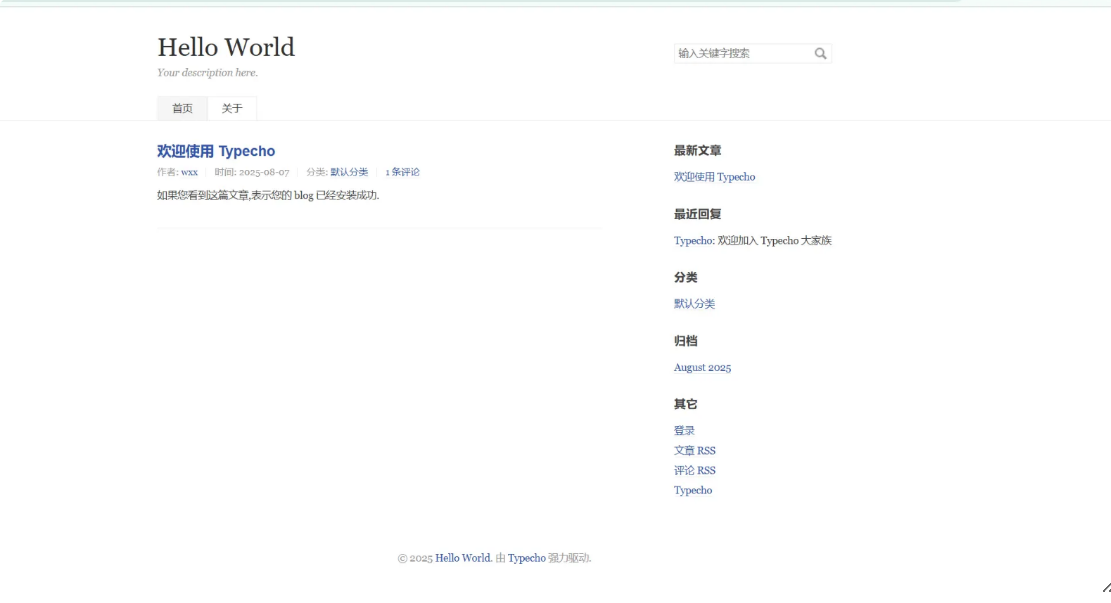Click the 登录 login link

click(682, 429)
